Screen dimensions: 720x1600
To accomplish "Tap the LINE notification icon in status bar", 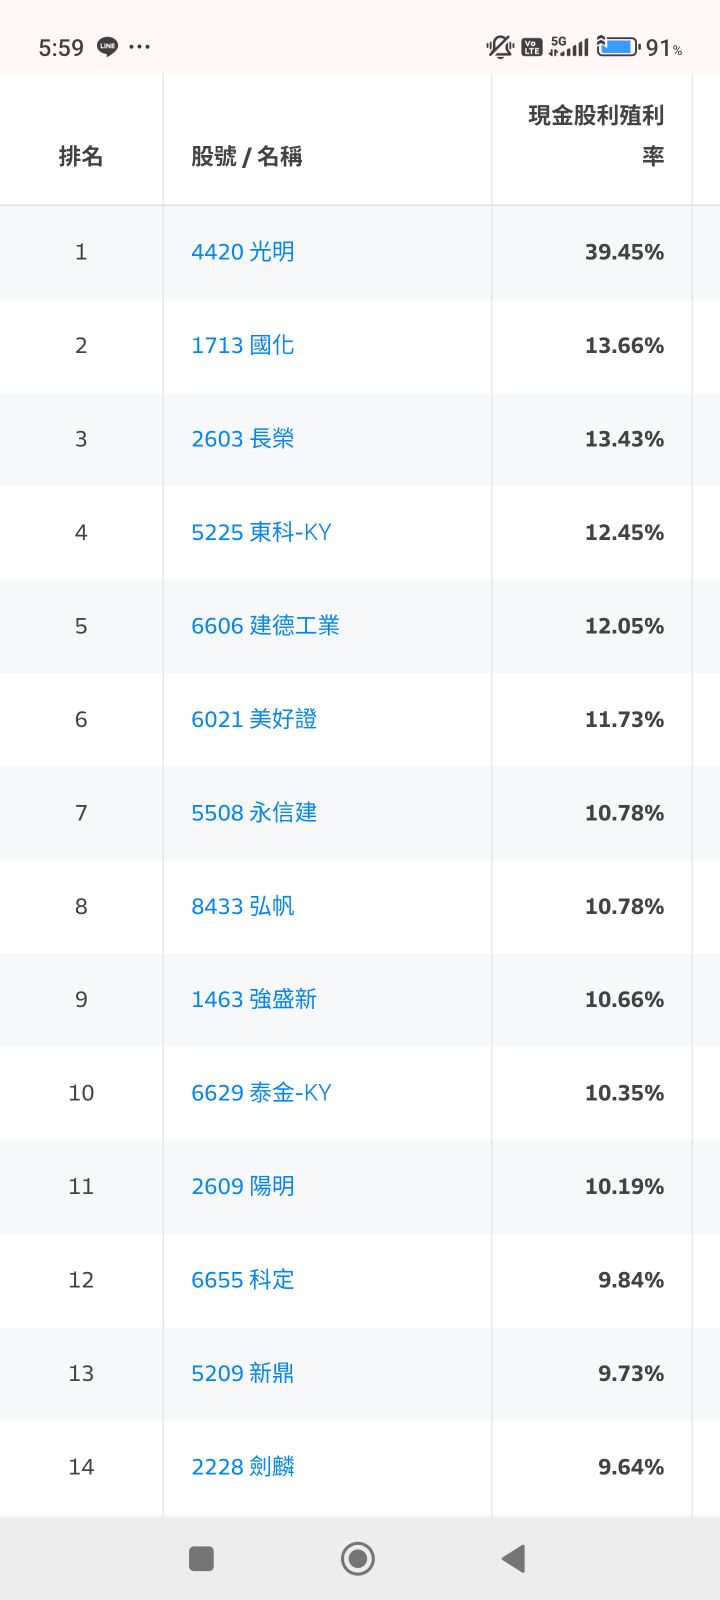I will pos(107,47).
